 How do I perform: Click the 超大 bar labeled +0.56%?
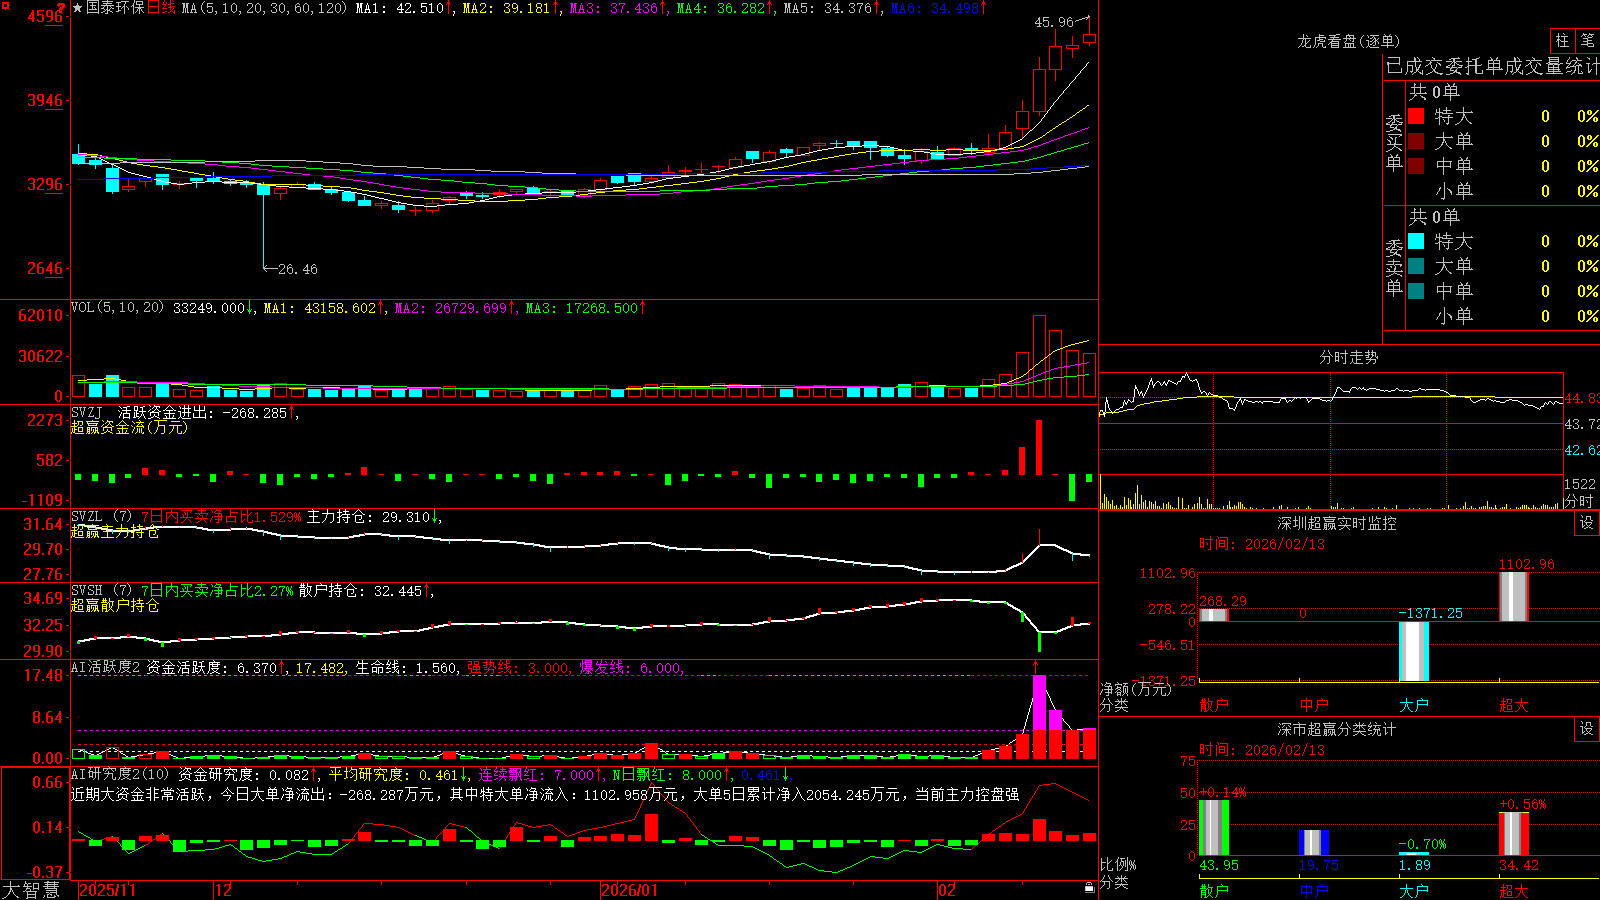[x=1514, y=834]
